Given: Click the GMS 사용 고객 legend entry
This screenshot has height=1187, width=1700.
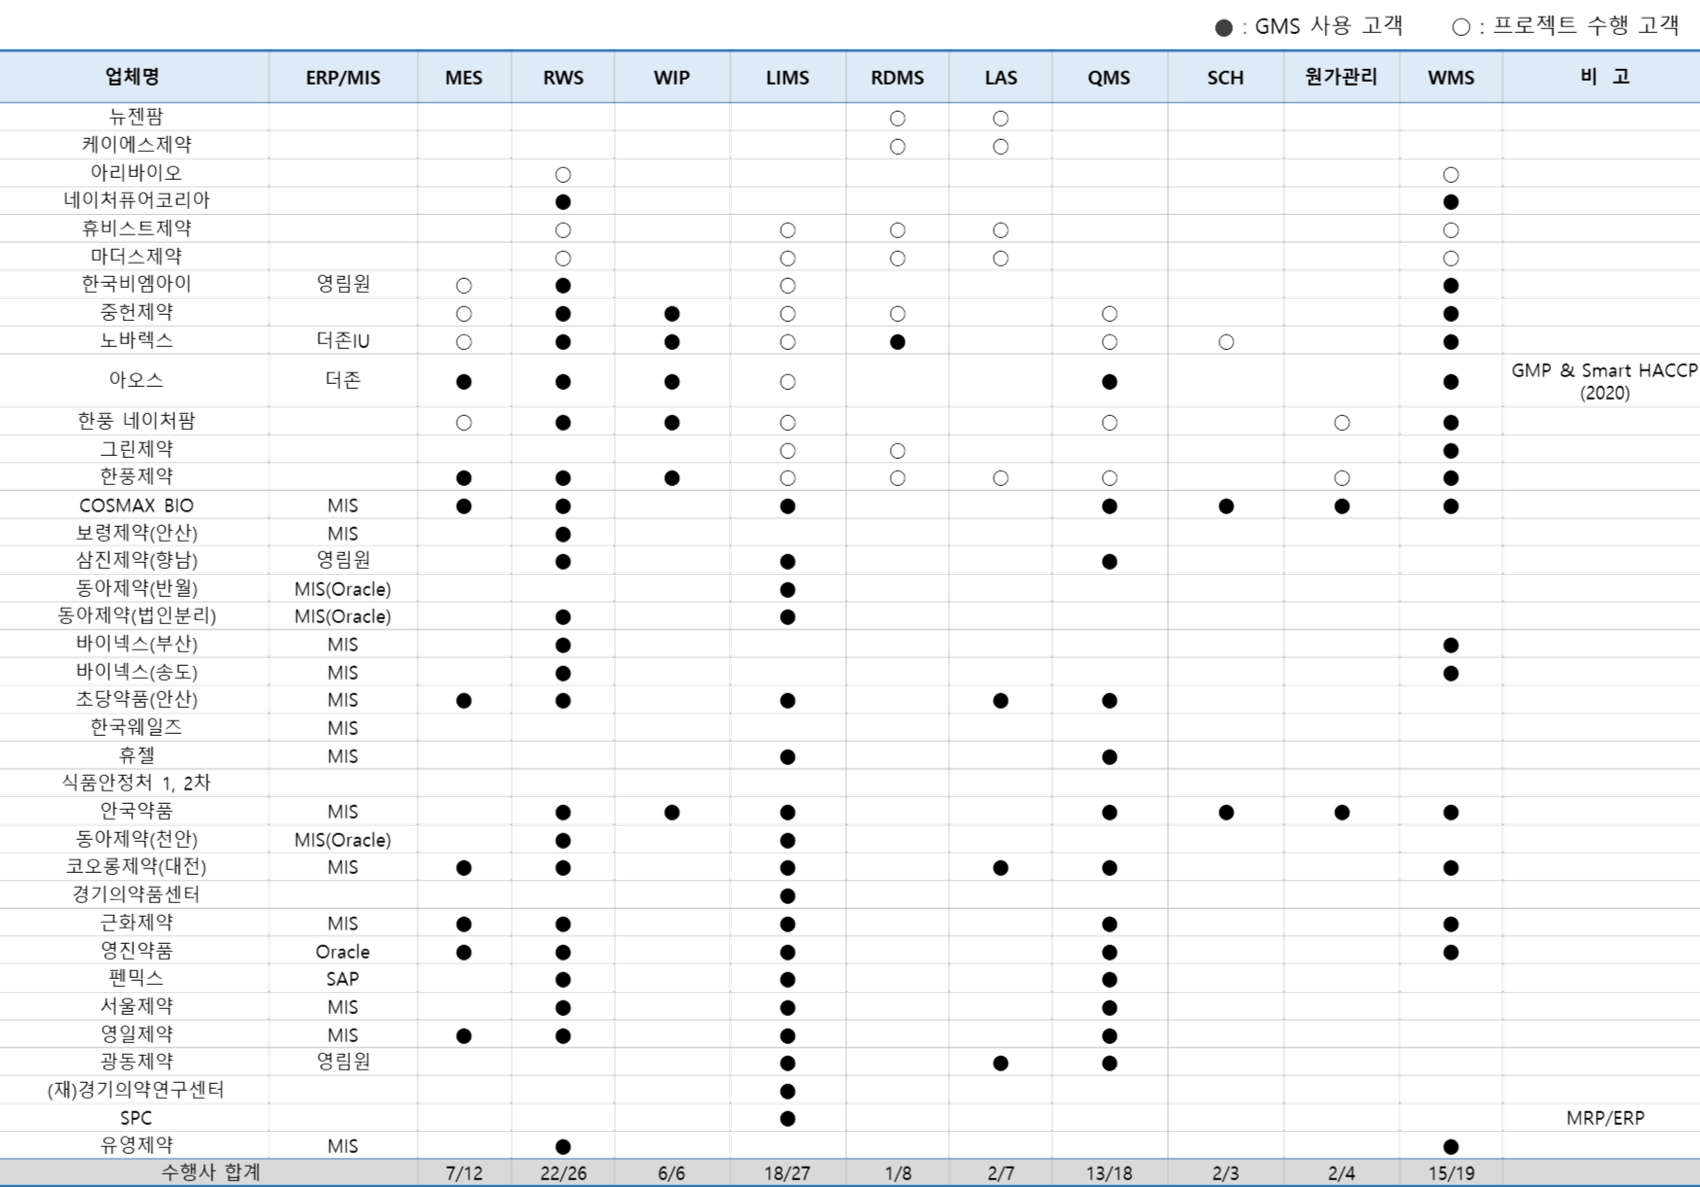Looking at the screenshot, I should (1309, 26).
